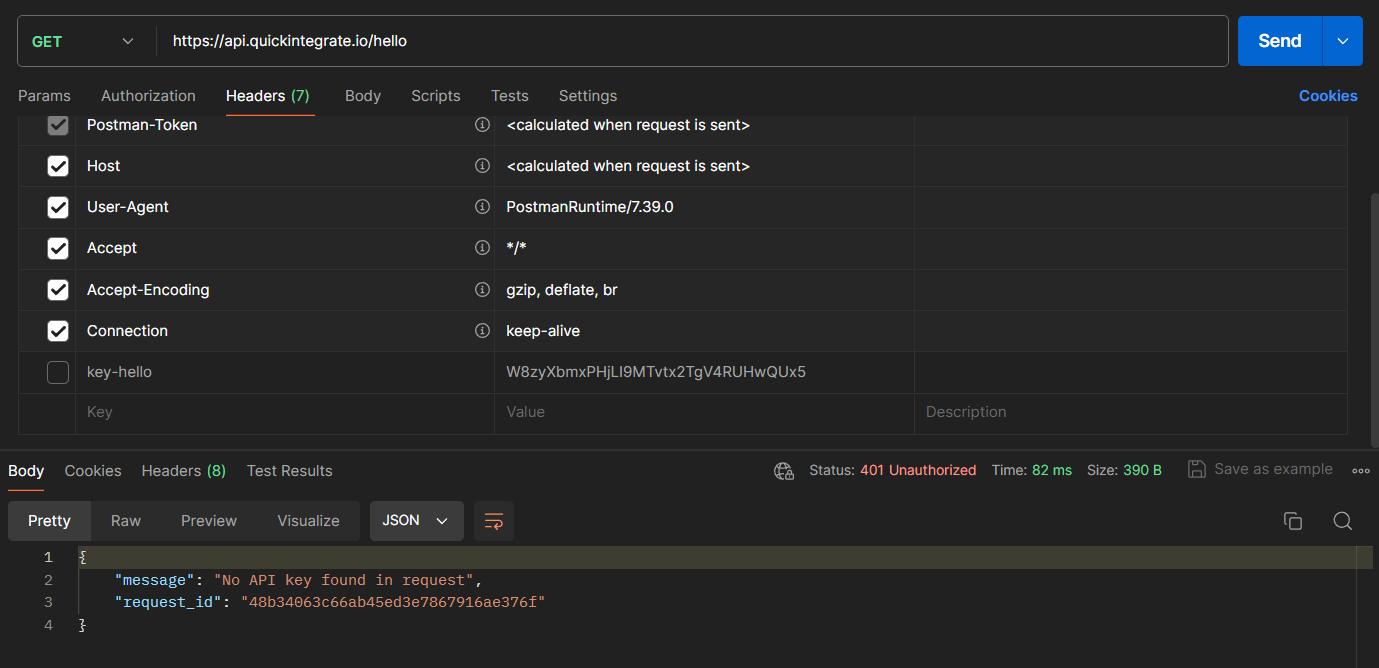Open the Test Results tab
Image resolution: width=1379 pixels, height=668 pixels.
pos(290,471)
